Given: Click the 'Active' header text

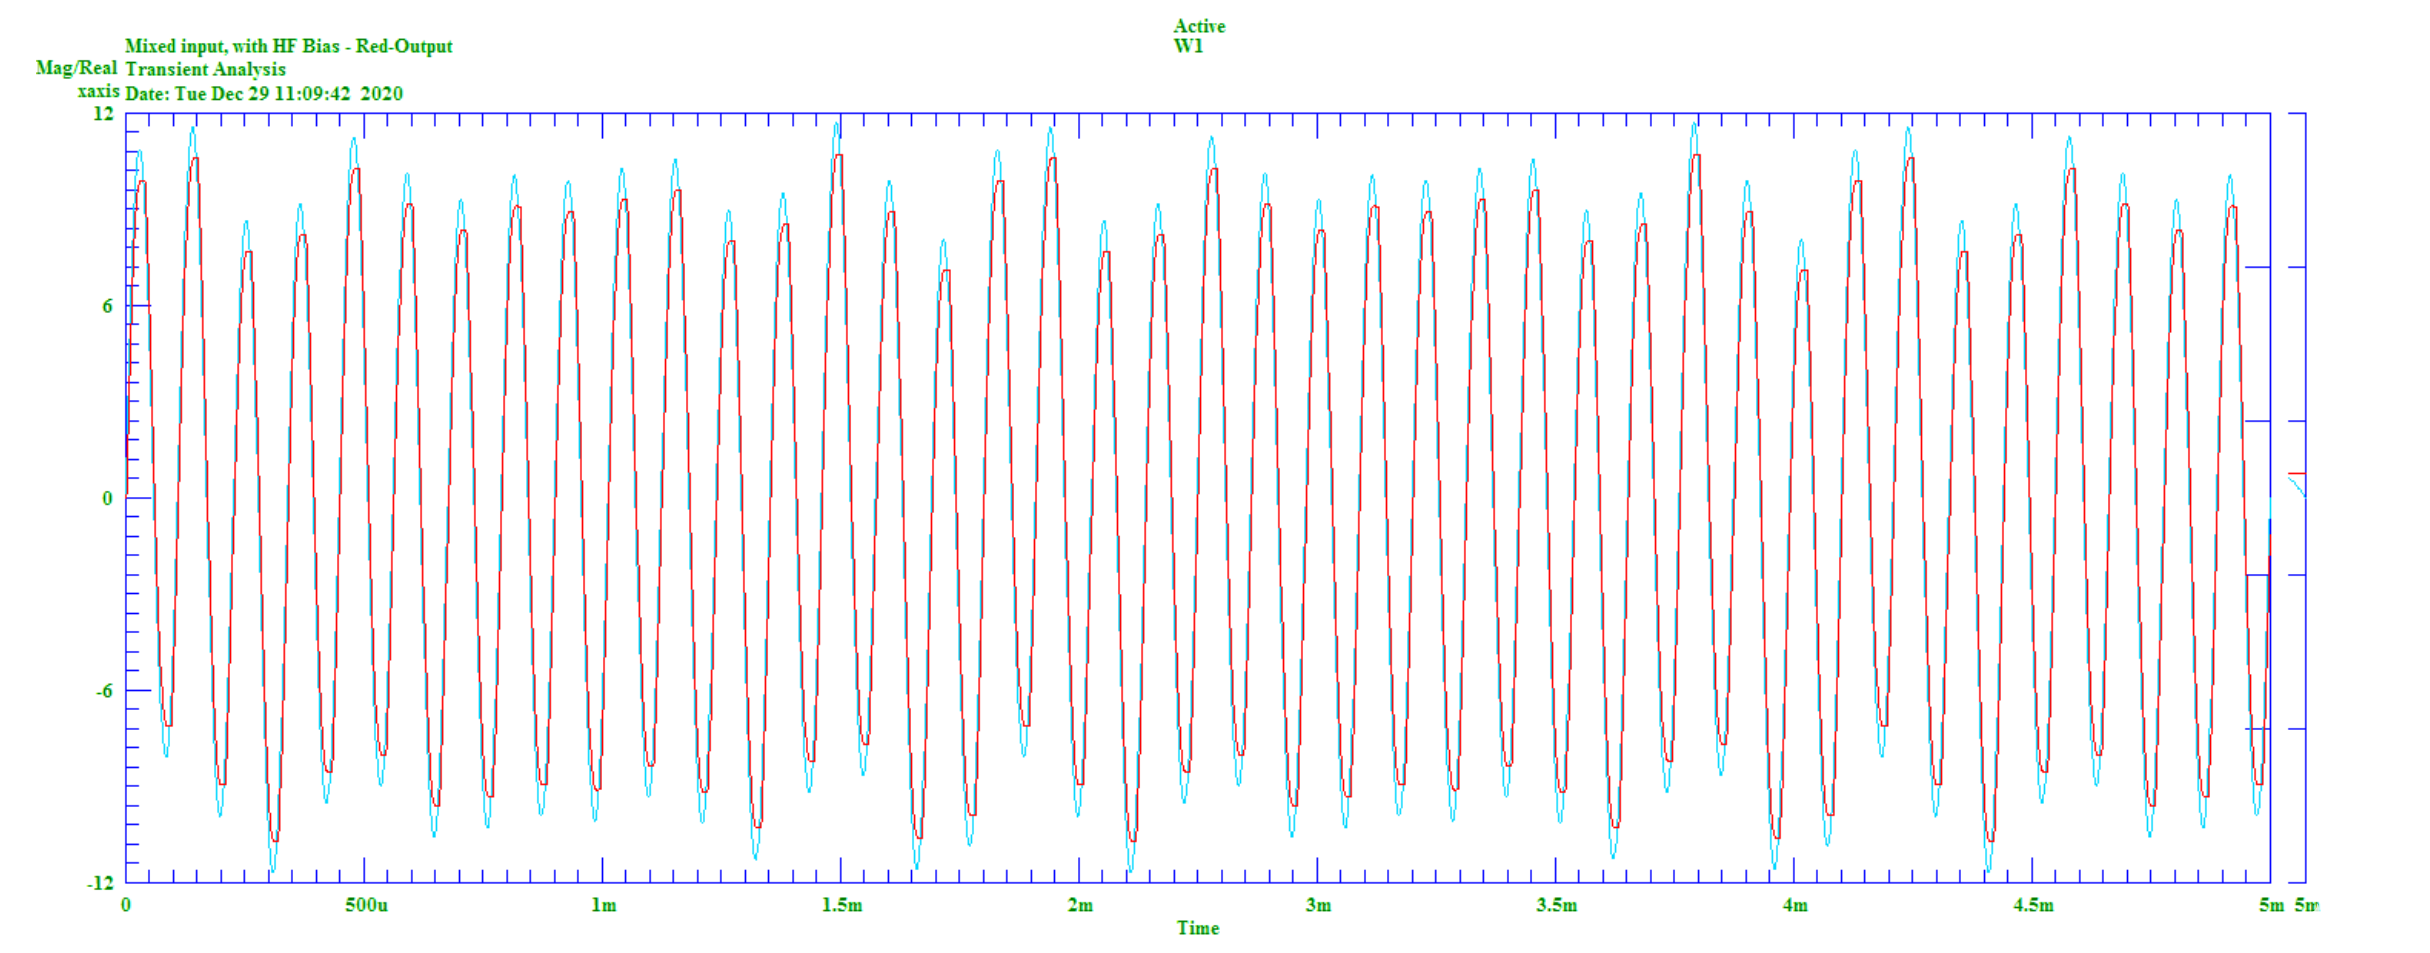Looking at the screenshot, I should click(x=1199, y=26).
